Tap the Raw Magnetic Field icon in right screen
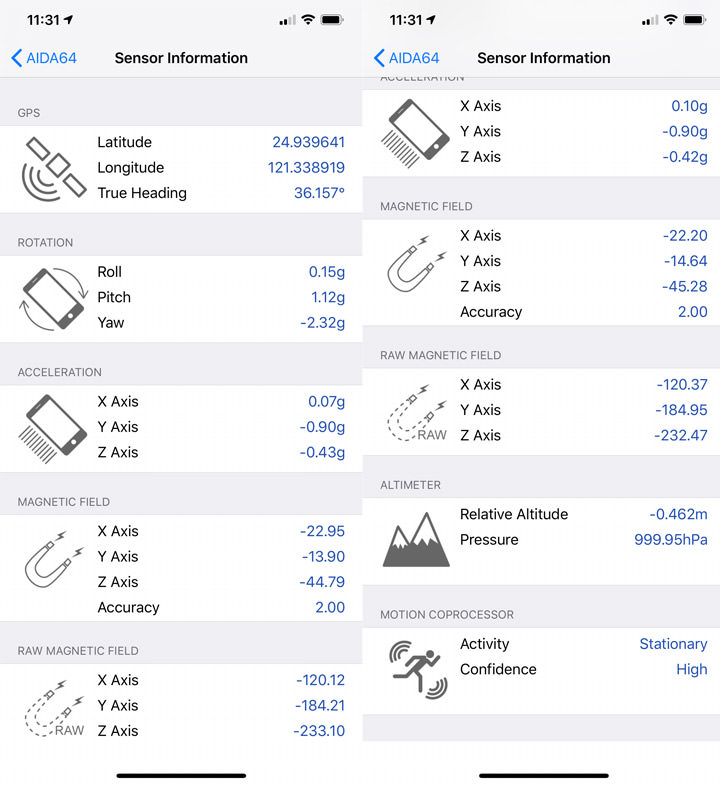Viewport: 720px width, 785px height. pos(416,411)
